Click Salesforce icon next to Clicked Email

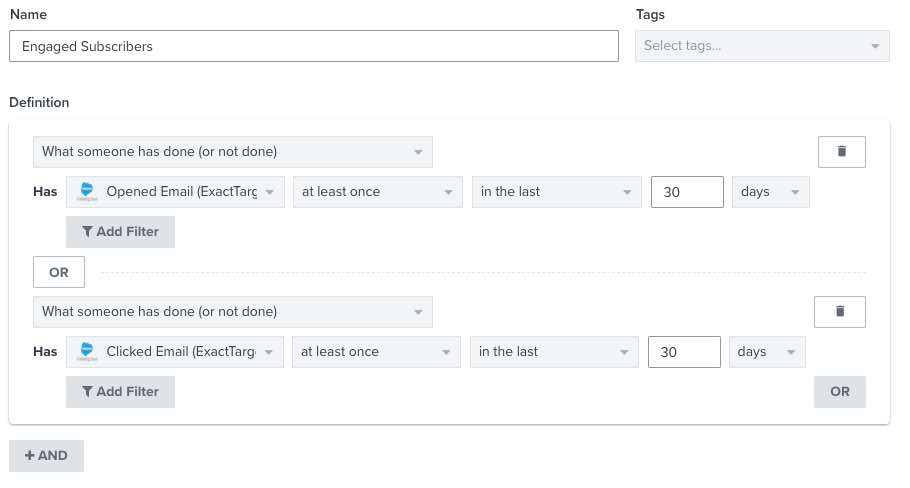[87, 352]
